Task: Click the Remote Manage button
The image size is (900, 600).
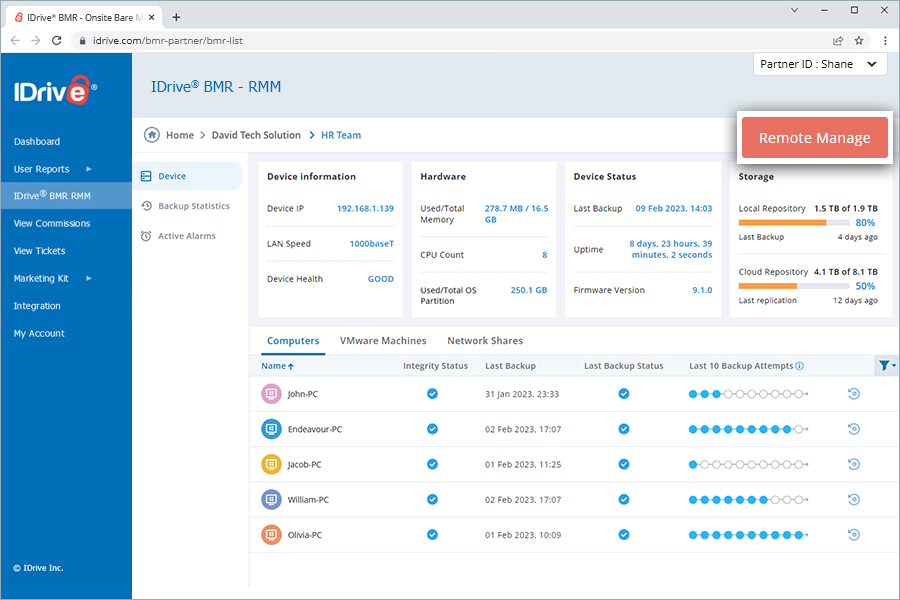Action: click(x=814, y=138)
